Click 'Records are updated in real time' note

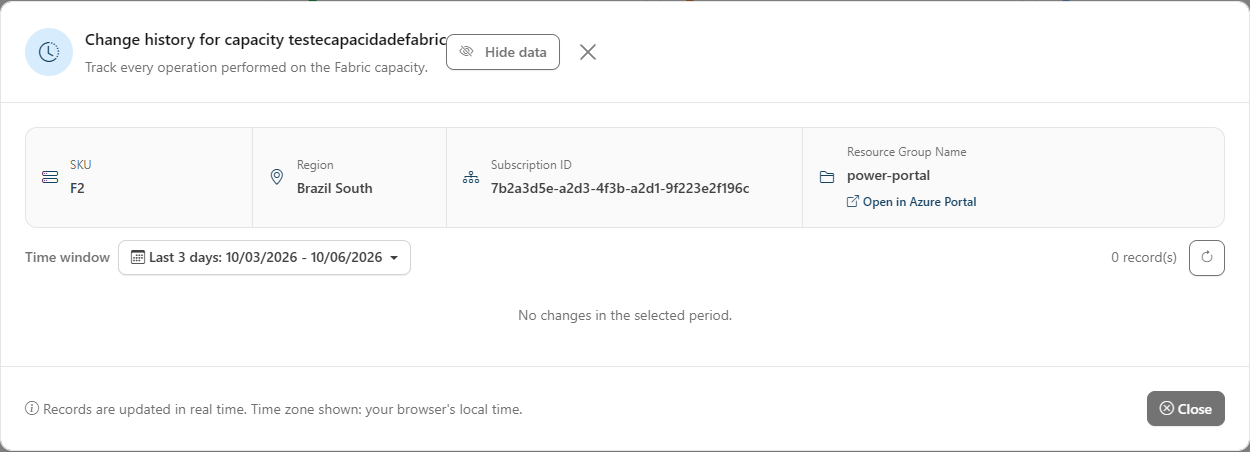pyautogui.click(x=283, y=409)
